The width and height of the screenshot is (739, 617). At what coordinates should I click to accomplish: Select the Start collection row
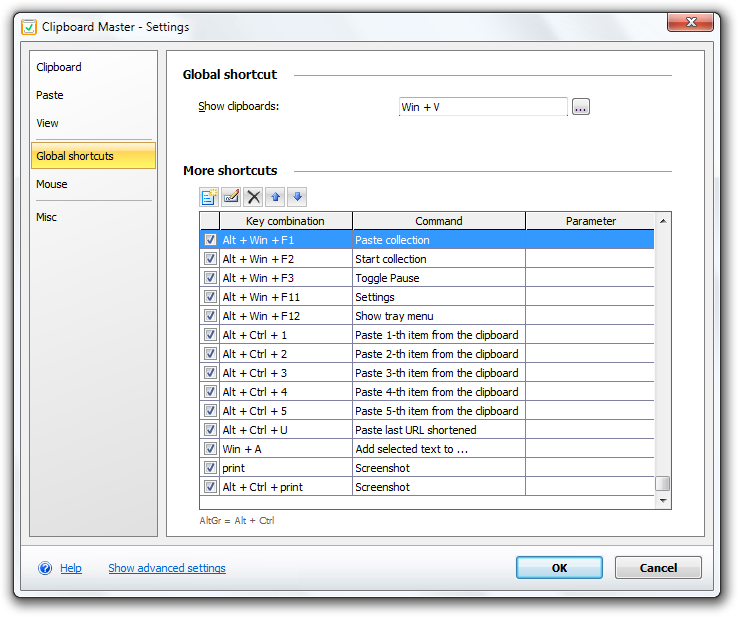[x=427, y=259]
